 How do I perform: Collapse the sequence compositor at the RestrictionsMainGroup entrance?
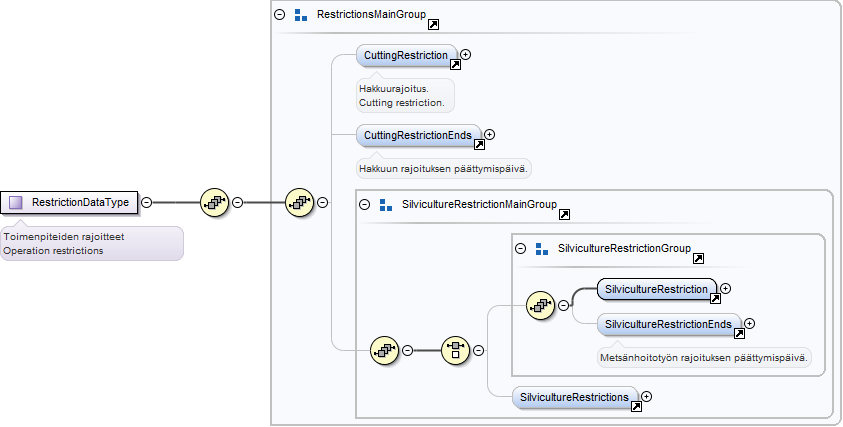tap(322, 203)
